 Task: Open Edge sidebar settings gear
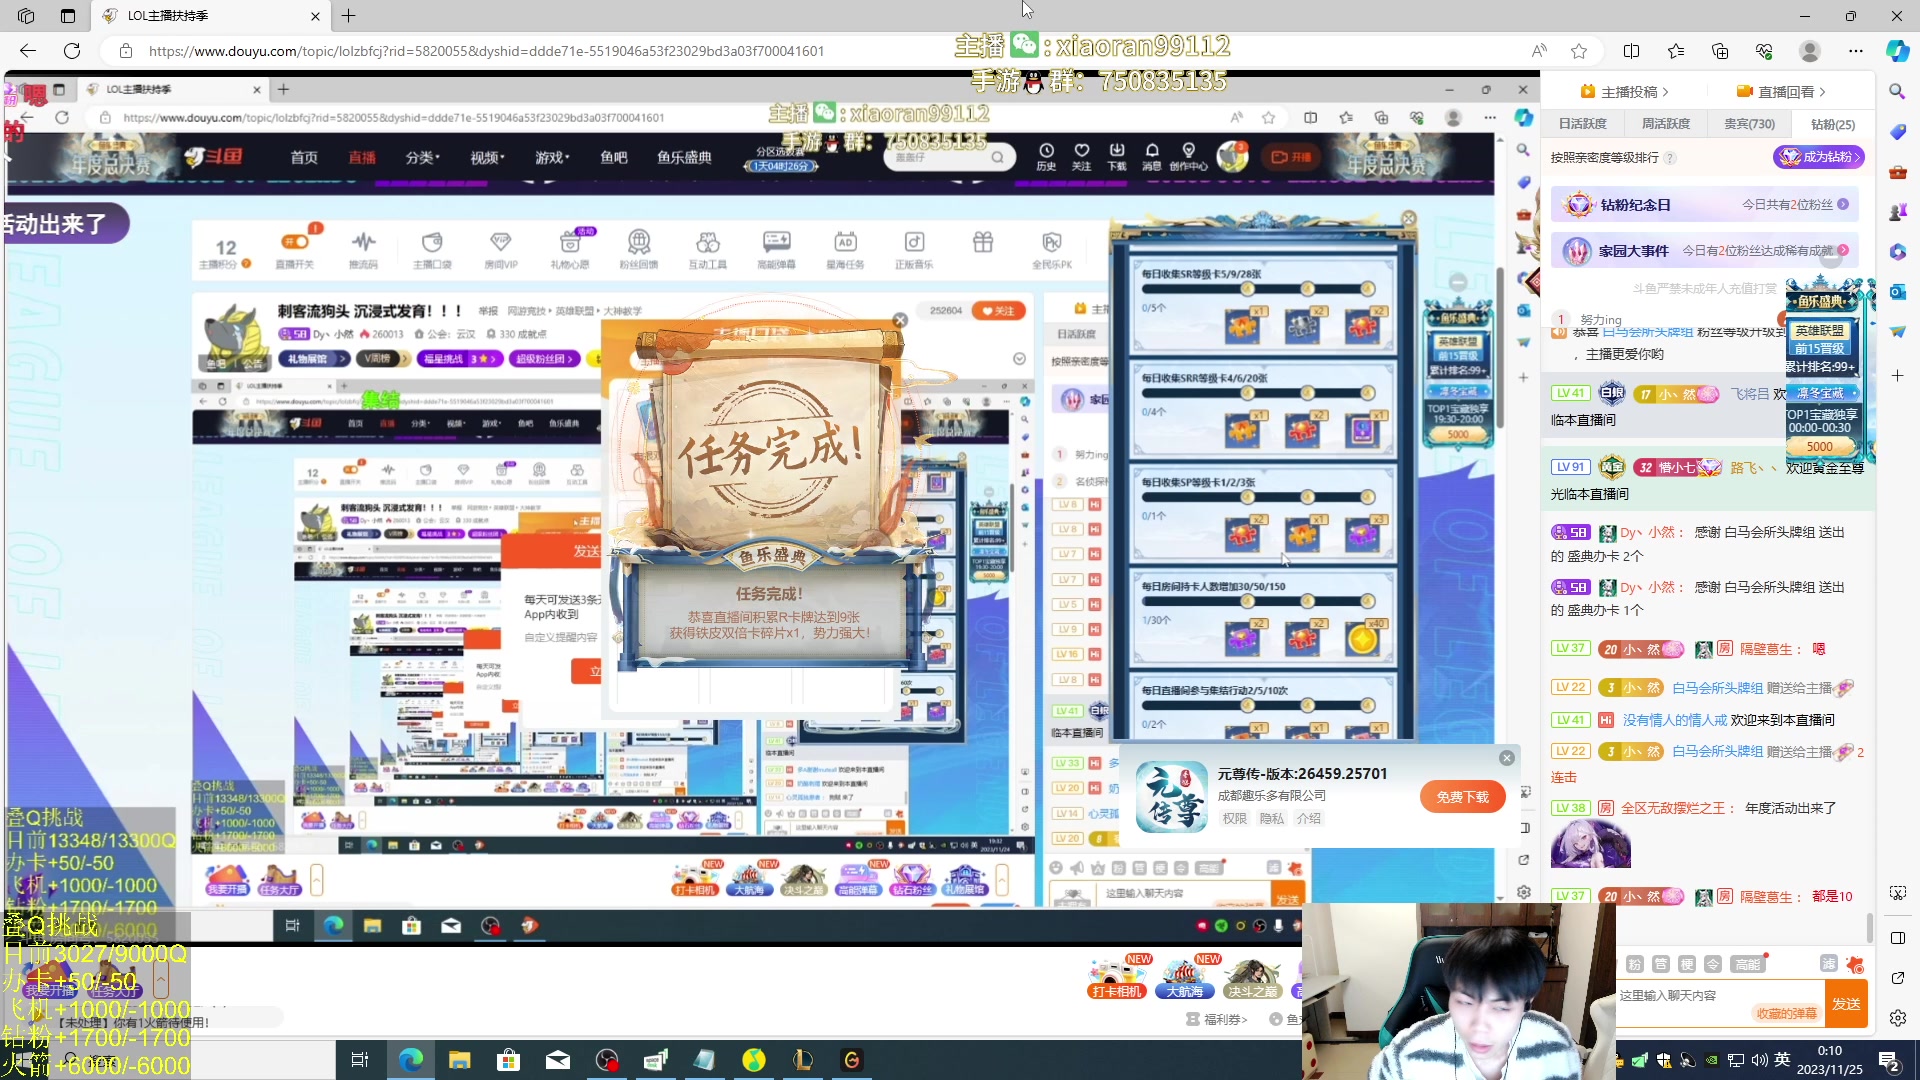coord(1897,1018)
